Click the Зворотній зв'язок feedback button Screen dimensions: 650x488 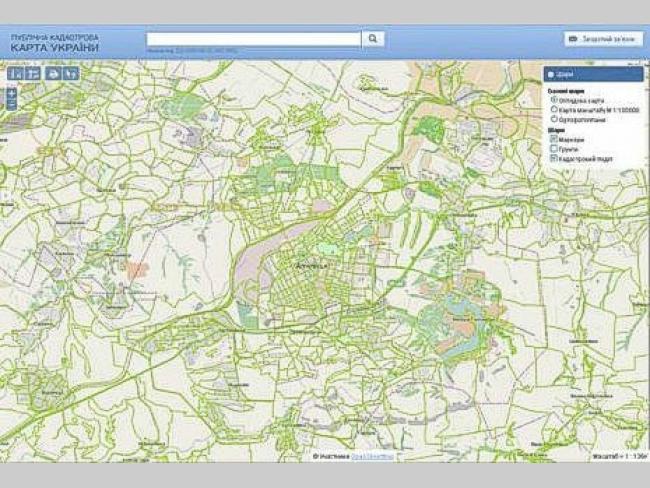point(603,39)
